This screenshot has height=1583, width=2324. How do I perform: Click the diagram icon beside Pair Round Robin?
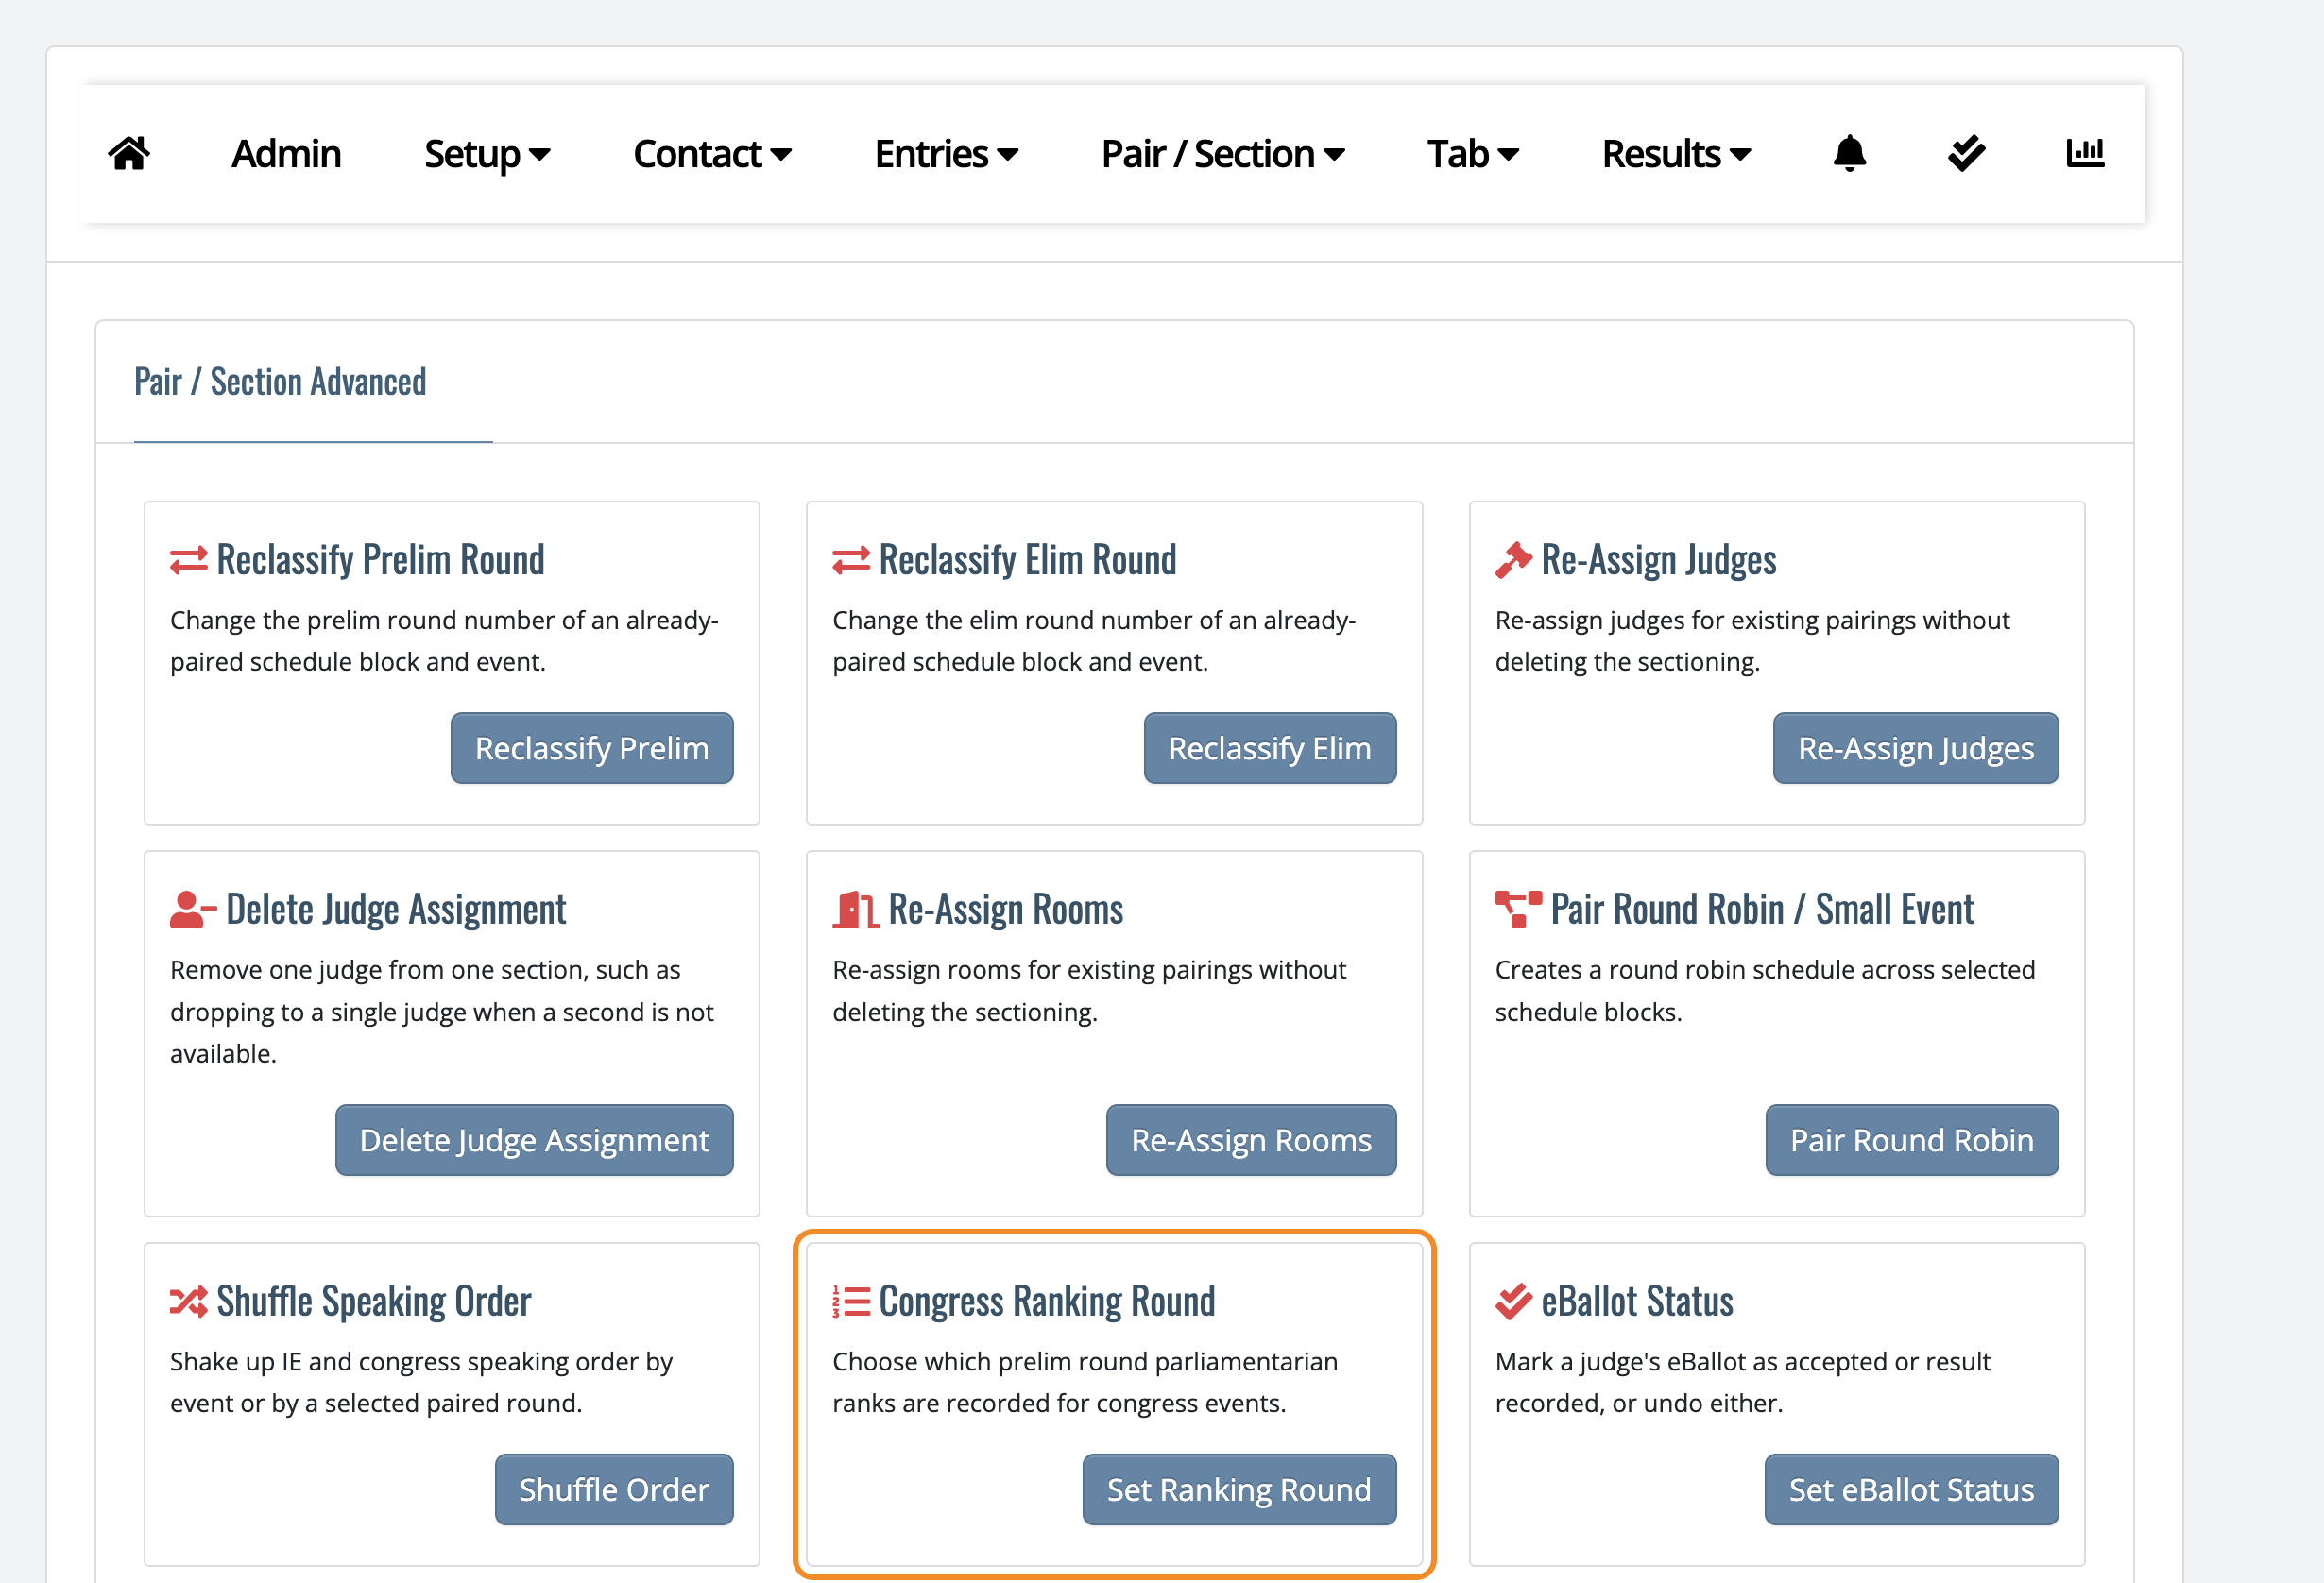(1518, 910)
